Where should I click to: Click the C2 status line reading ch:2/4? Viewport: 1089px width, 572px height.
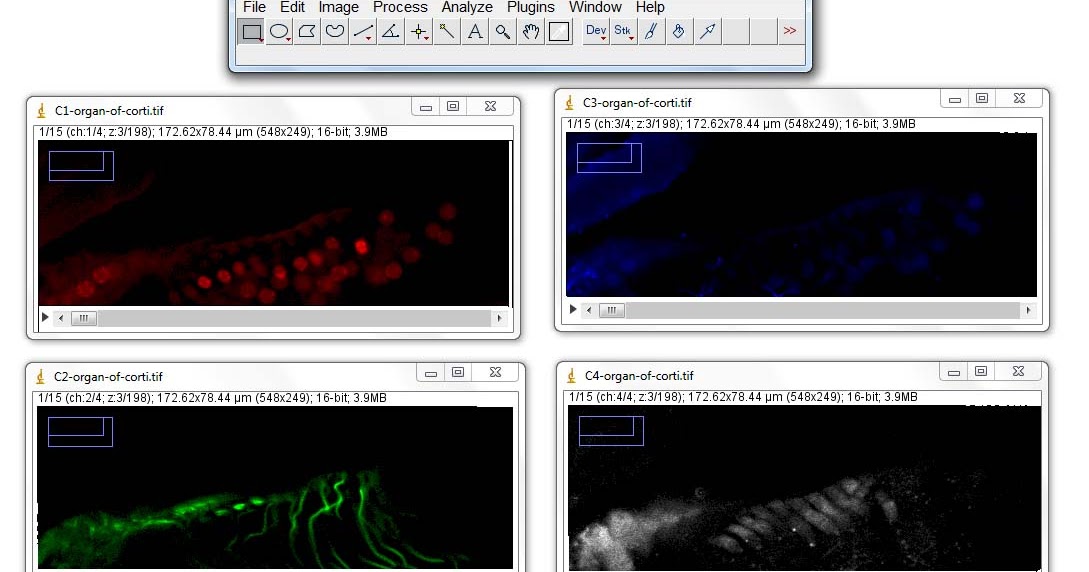pos(212,398)
